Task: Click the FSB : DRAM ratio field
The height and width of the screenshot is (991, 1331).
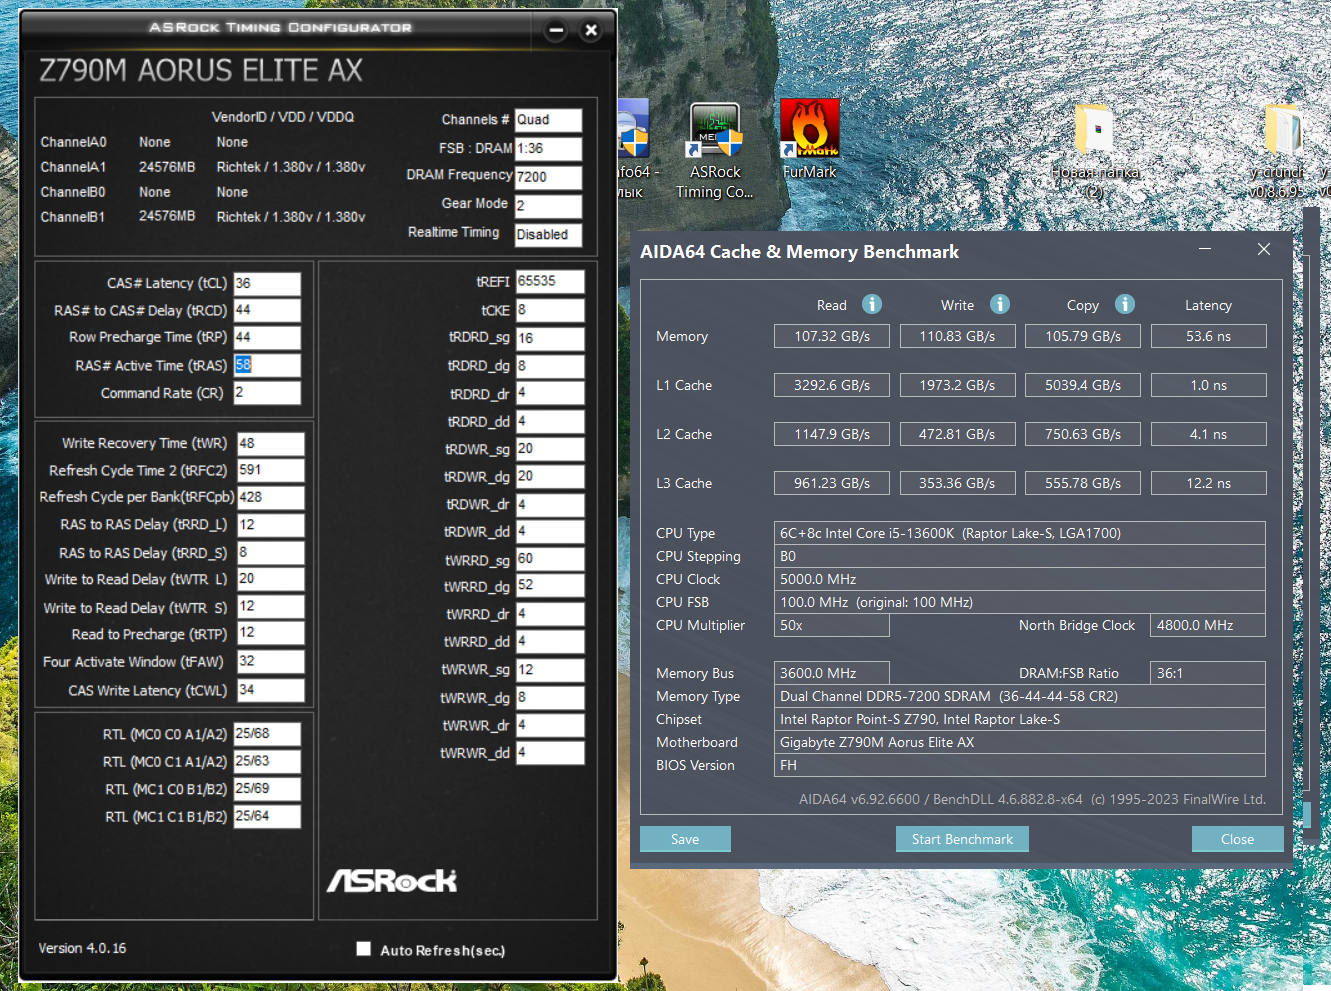Action: (548, 149)
